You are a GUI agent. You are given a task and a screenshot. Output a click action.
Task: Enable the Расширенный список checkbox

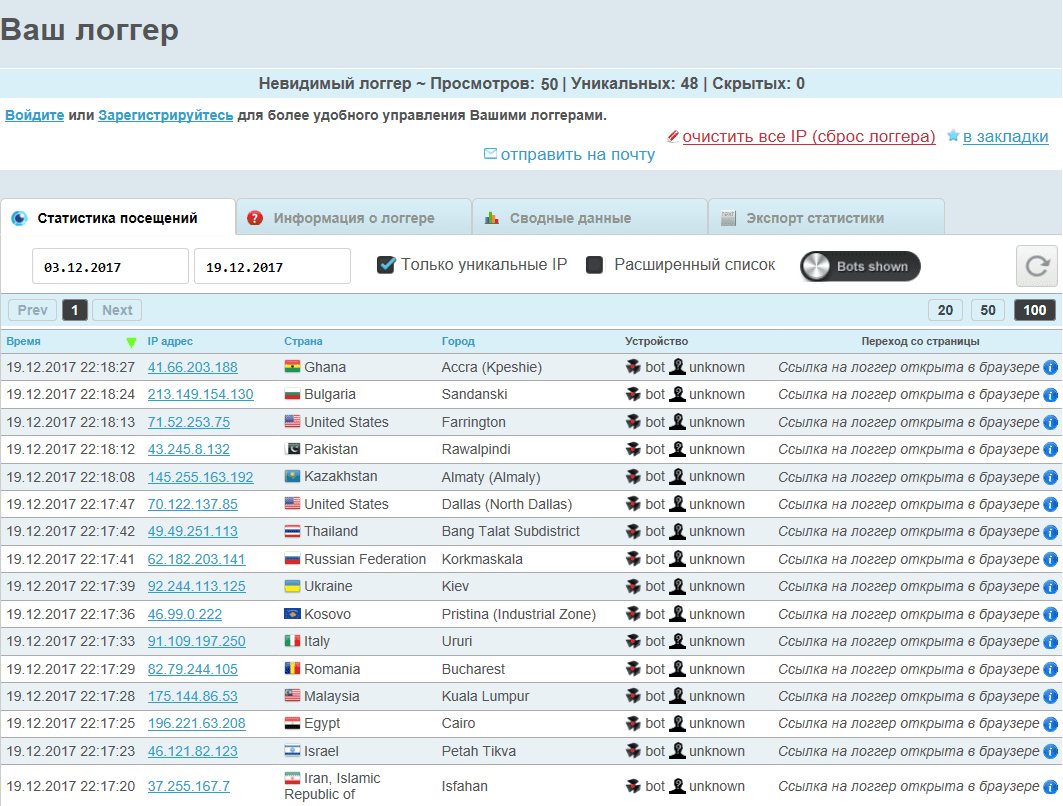coord(594,265)
